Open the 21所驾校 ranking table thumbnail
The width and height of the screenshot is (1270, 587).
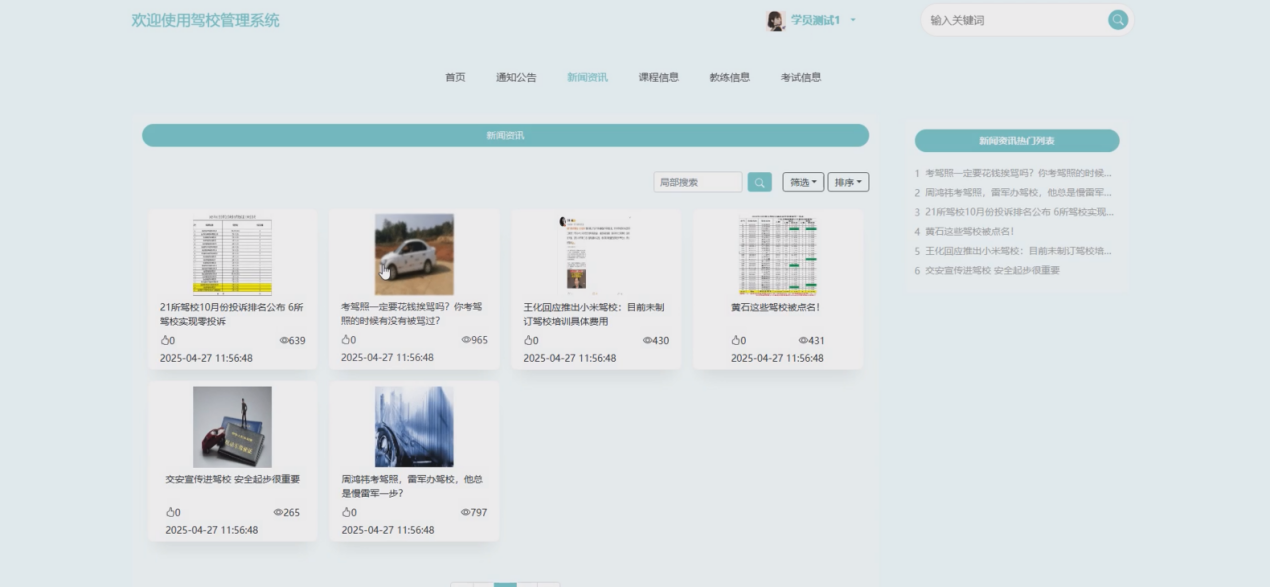pos(233,254)
